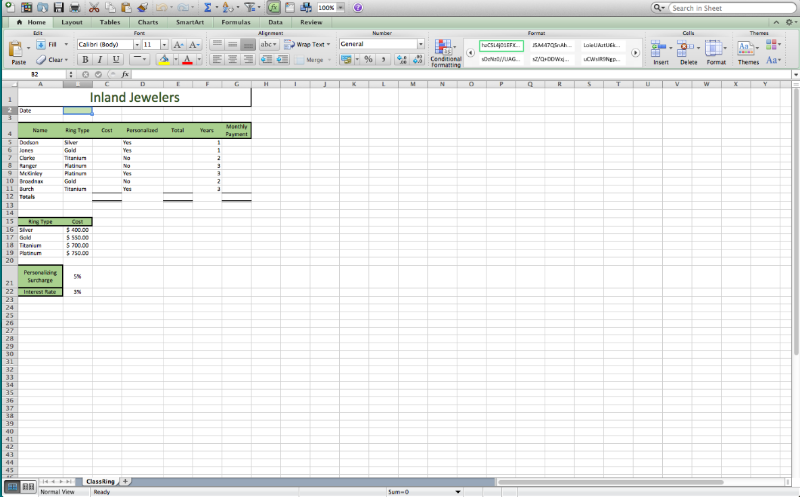Image resolution: width=800 pixels, height=497 pixels.
Task: Open the Wrap Text dropdown arrow
Action: click(x=328, y=44)
